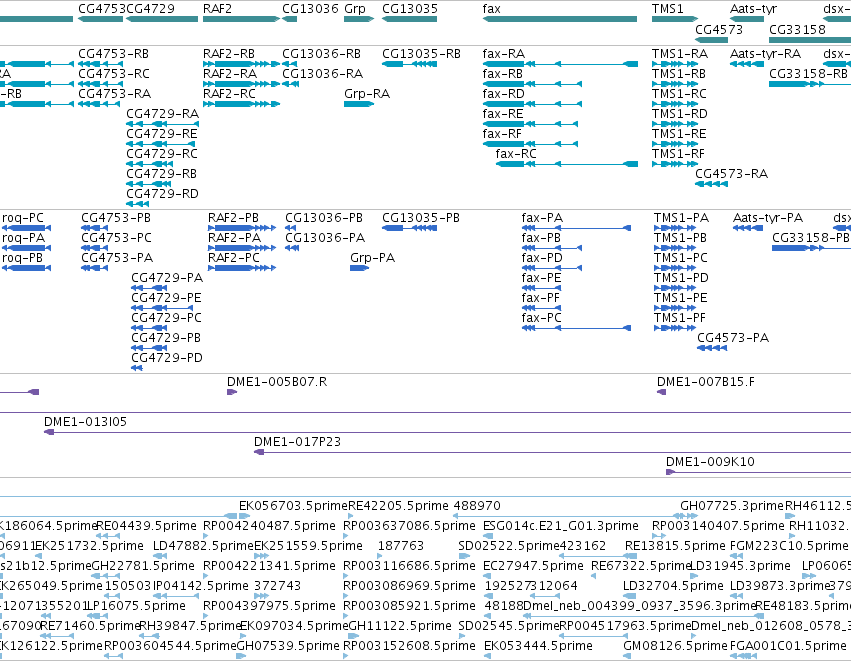This screenshot has height=661, width=851.
Task: Click the CG4729-RA transcript label
Action: point(162,114)
